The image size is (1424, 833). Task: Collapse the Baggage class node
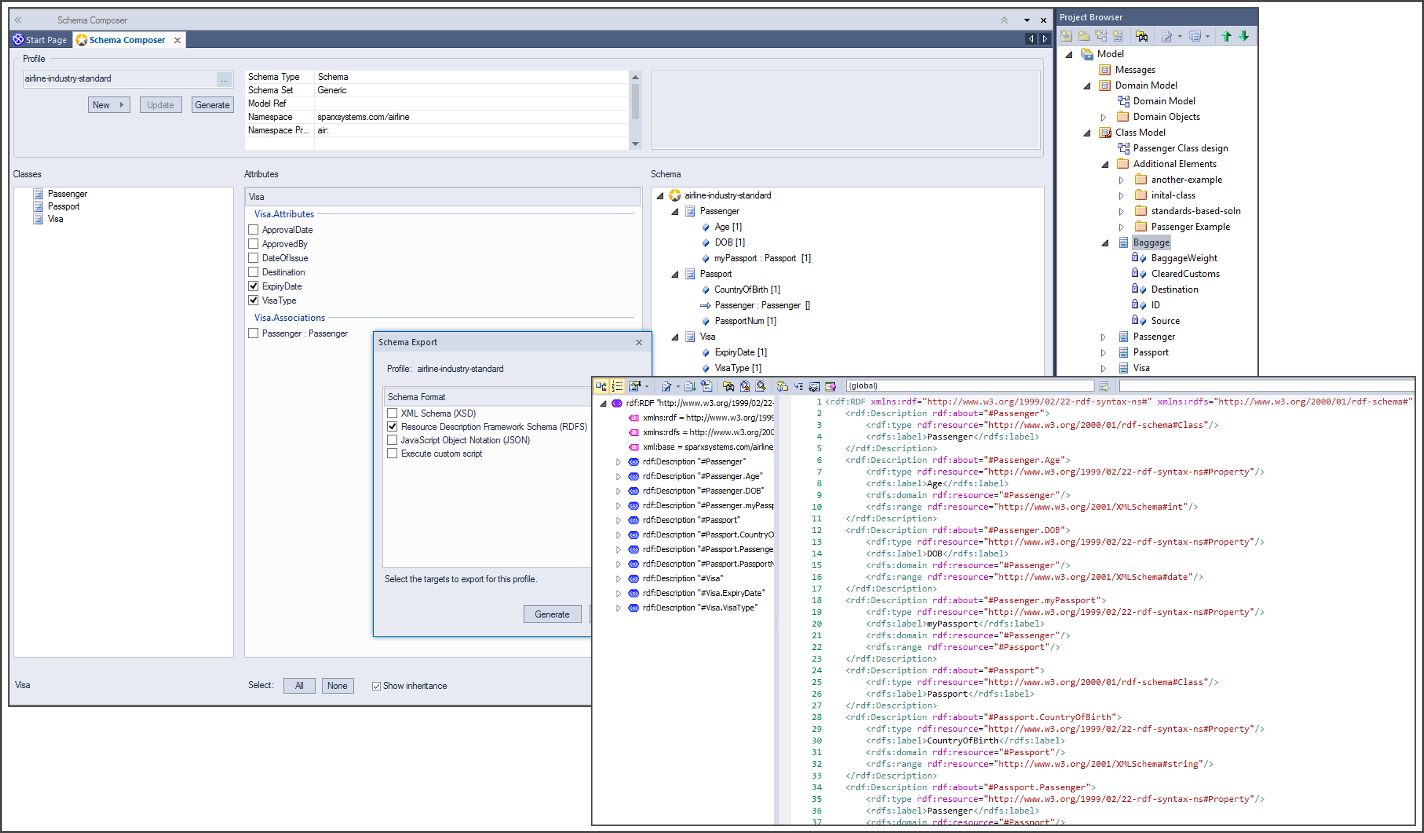(1104, 243)
